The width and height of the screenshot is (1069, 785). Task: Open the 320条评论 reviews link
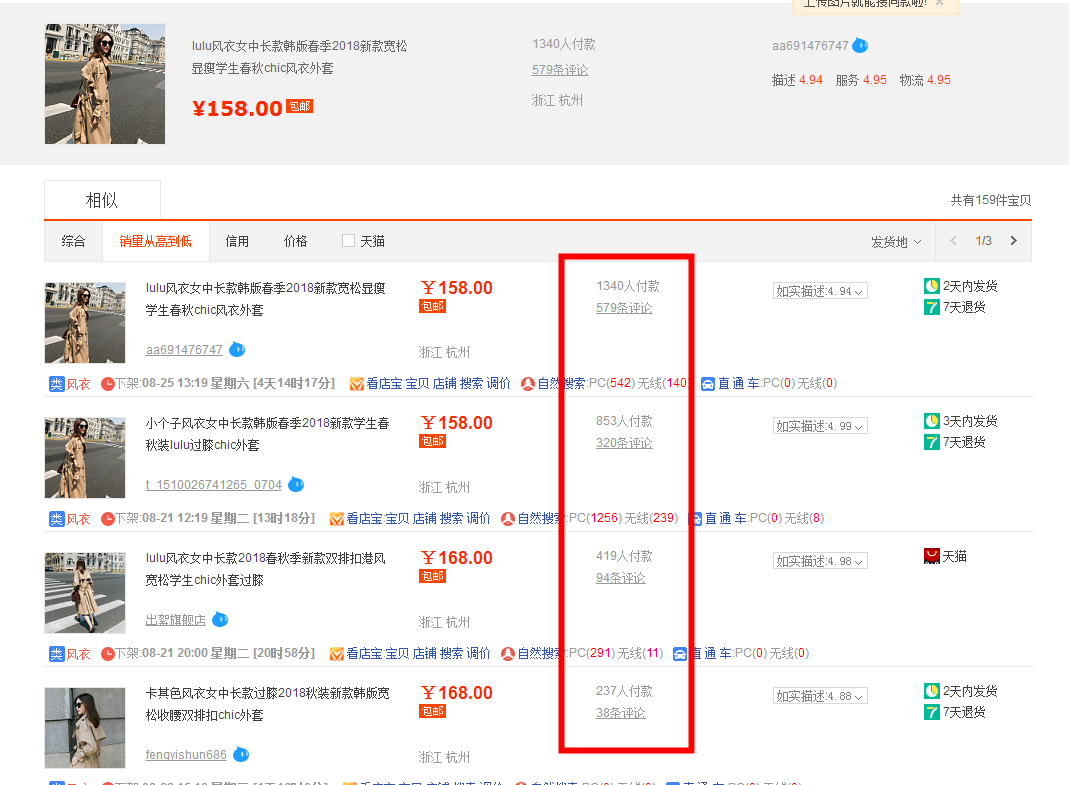(624, 443)
